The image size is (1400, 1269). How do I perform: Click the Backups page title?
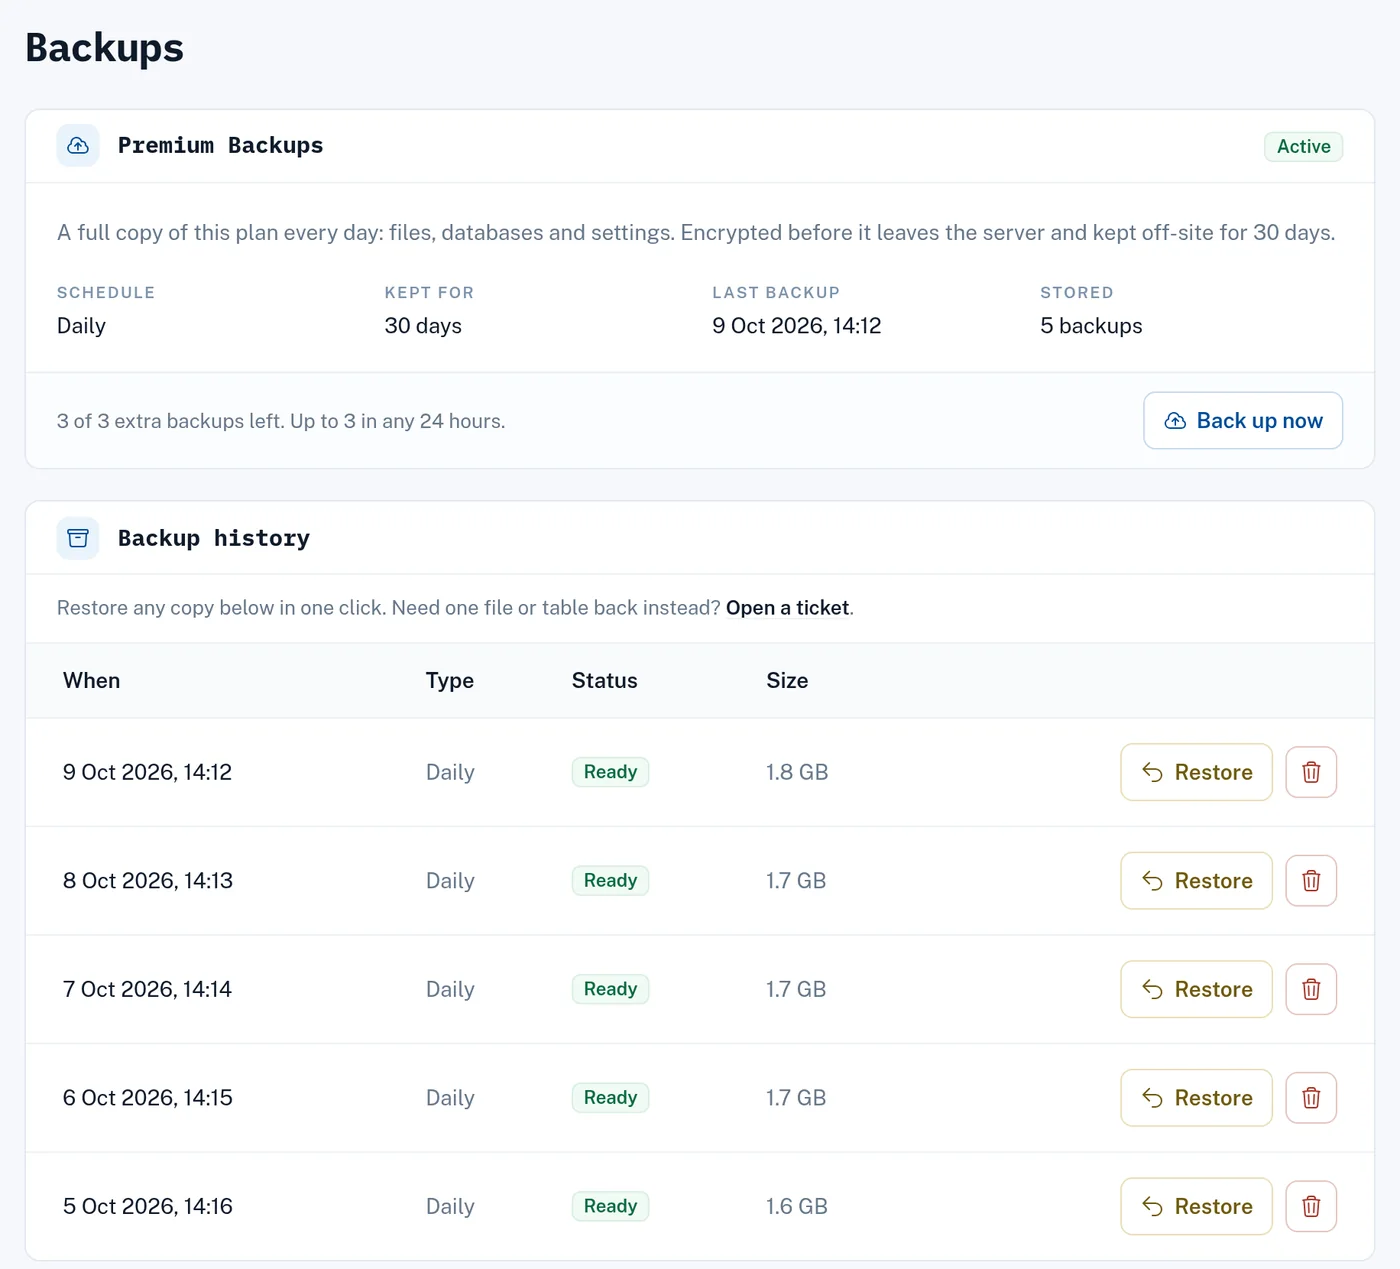tap(105, 48)
